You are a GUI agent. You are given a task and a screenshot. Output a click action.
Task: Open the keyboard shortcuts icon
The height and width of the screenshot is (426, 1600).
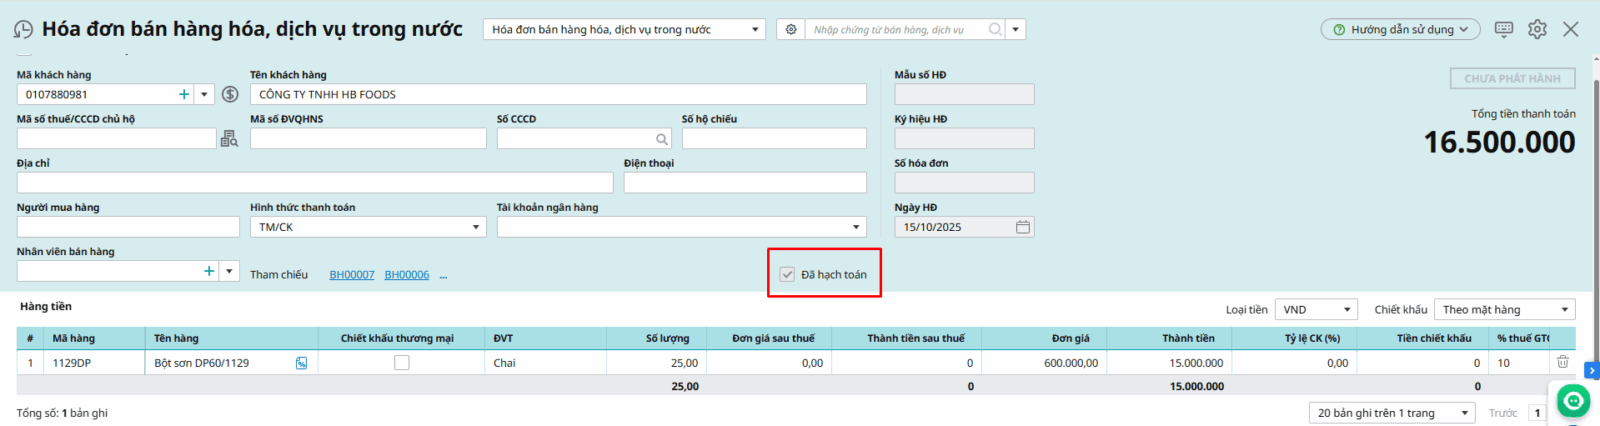(1503, 29)
